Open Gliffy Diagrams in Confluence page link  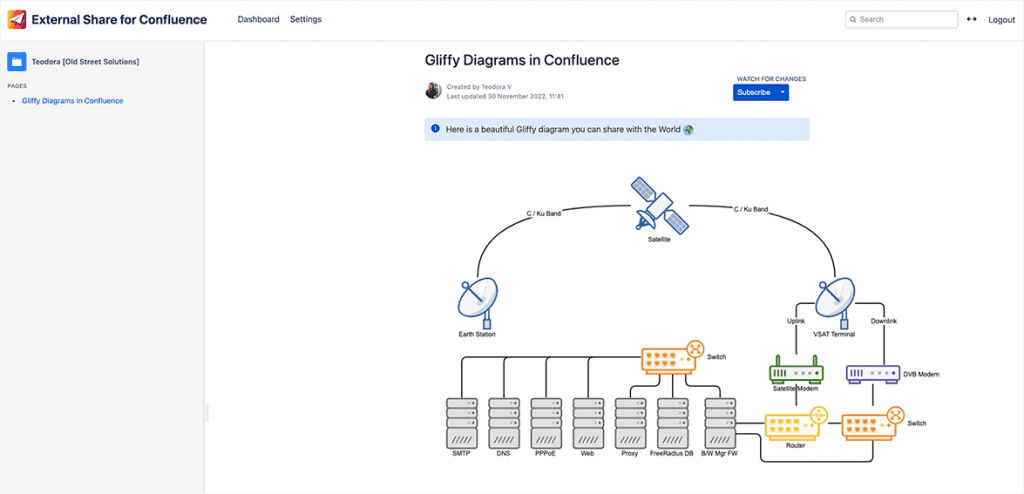click(x=73, y=101)
